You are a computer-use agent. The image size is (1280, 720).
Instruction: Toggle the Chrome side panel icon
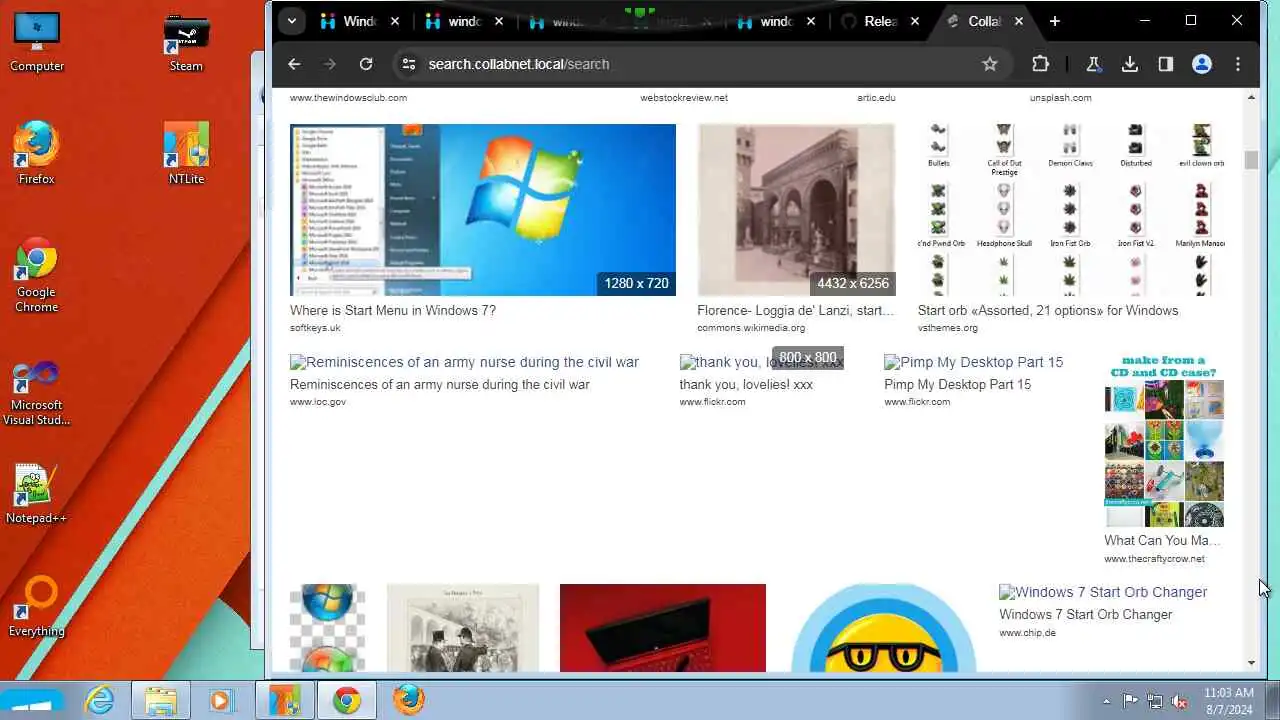[x=1166, y=64]
